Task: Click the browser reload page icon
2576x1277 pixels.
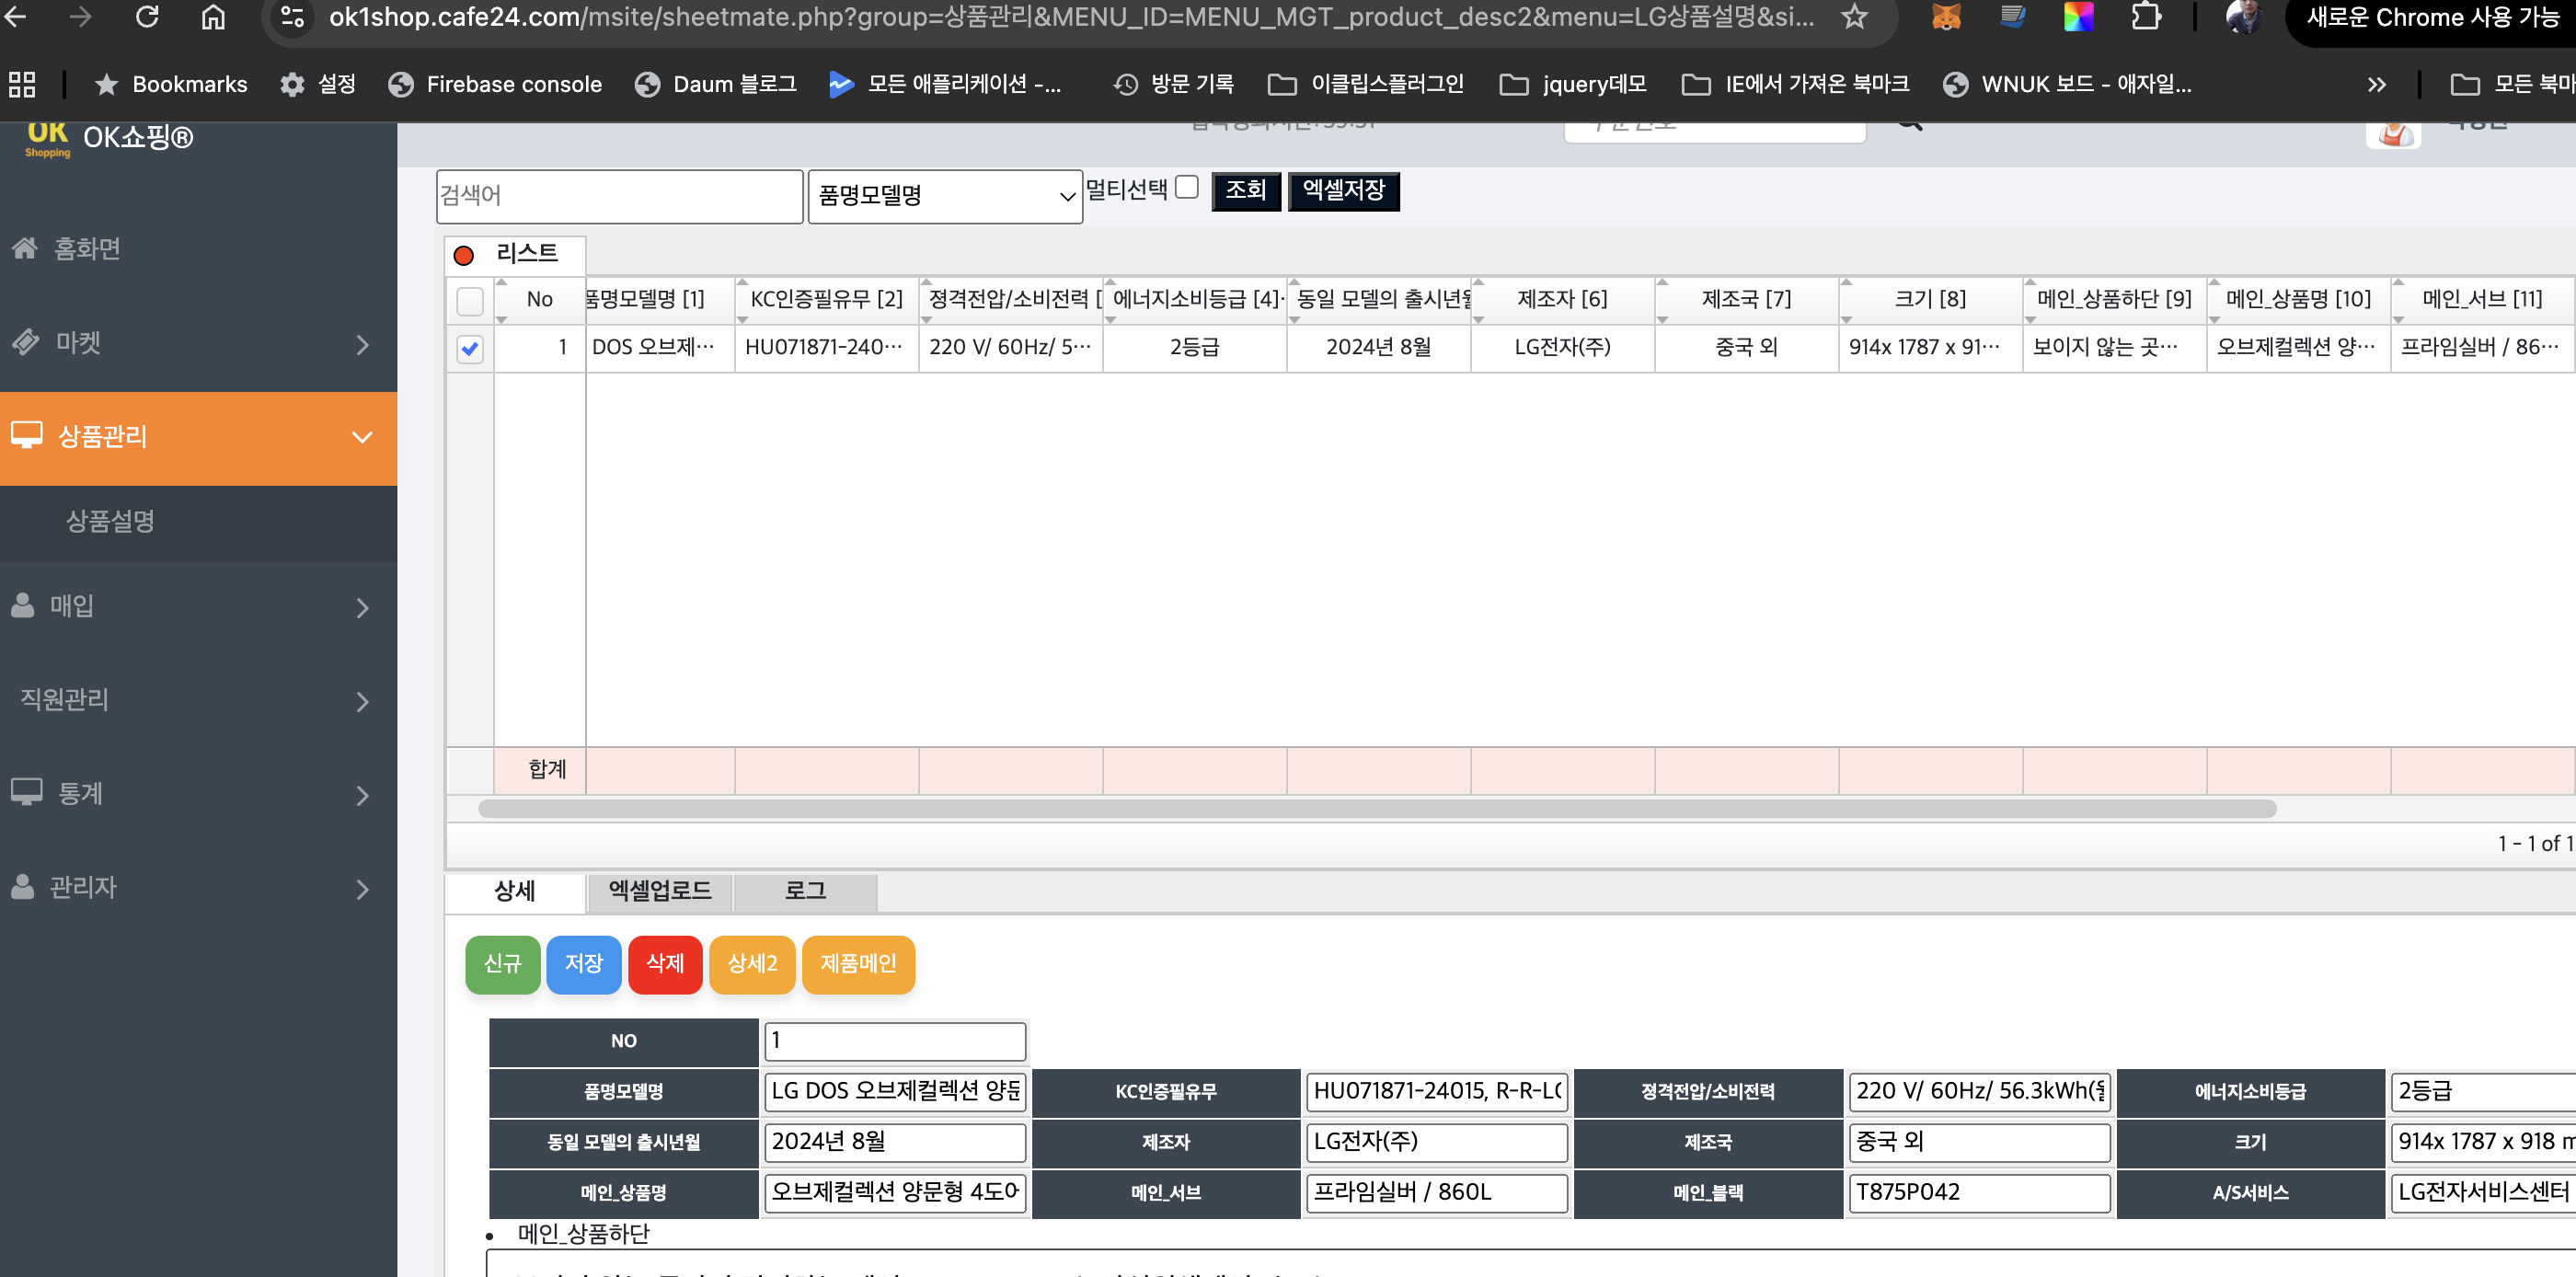Action: click(x=147, y=17)
